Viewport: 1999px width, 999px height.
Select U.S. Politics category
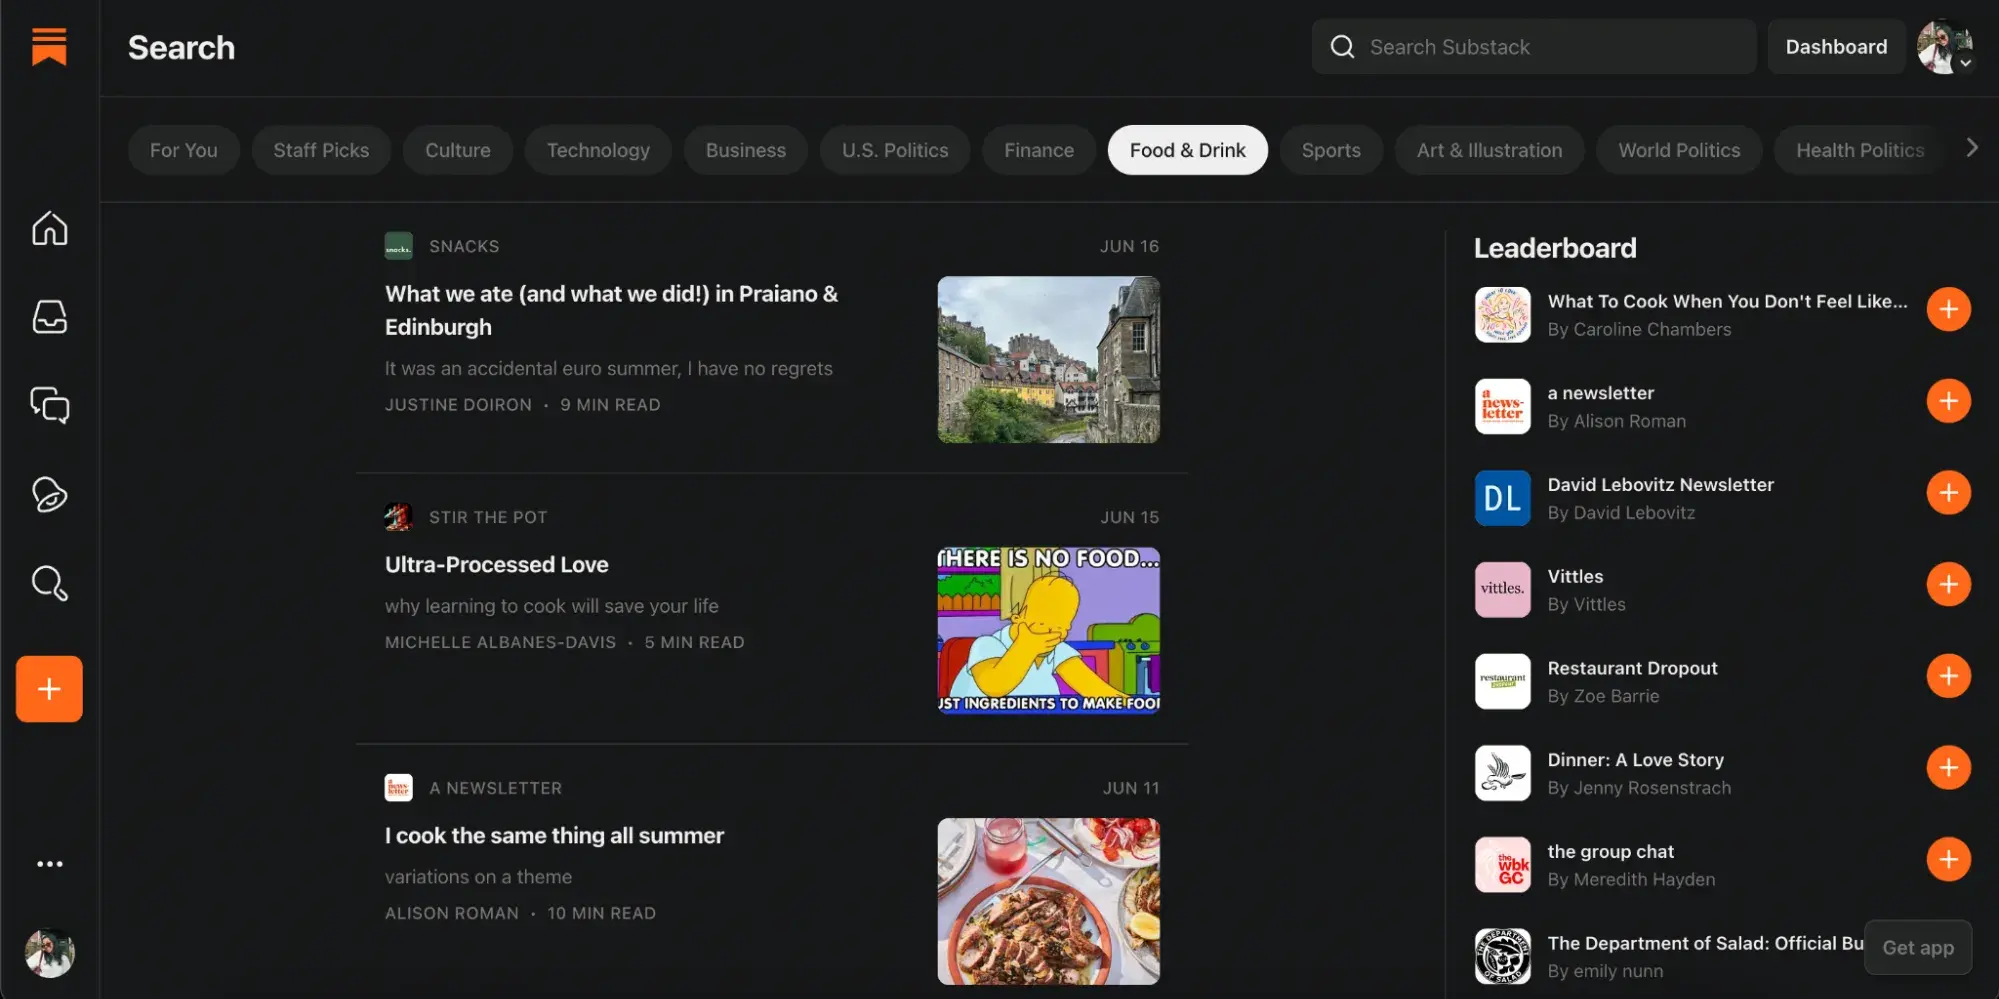[895, 150]
